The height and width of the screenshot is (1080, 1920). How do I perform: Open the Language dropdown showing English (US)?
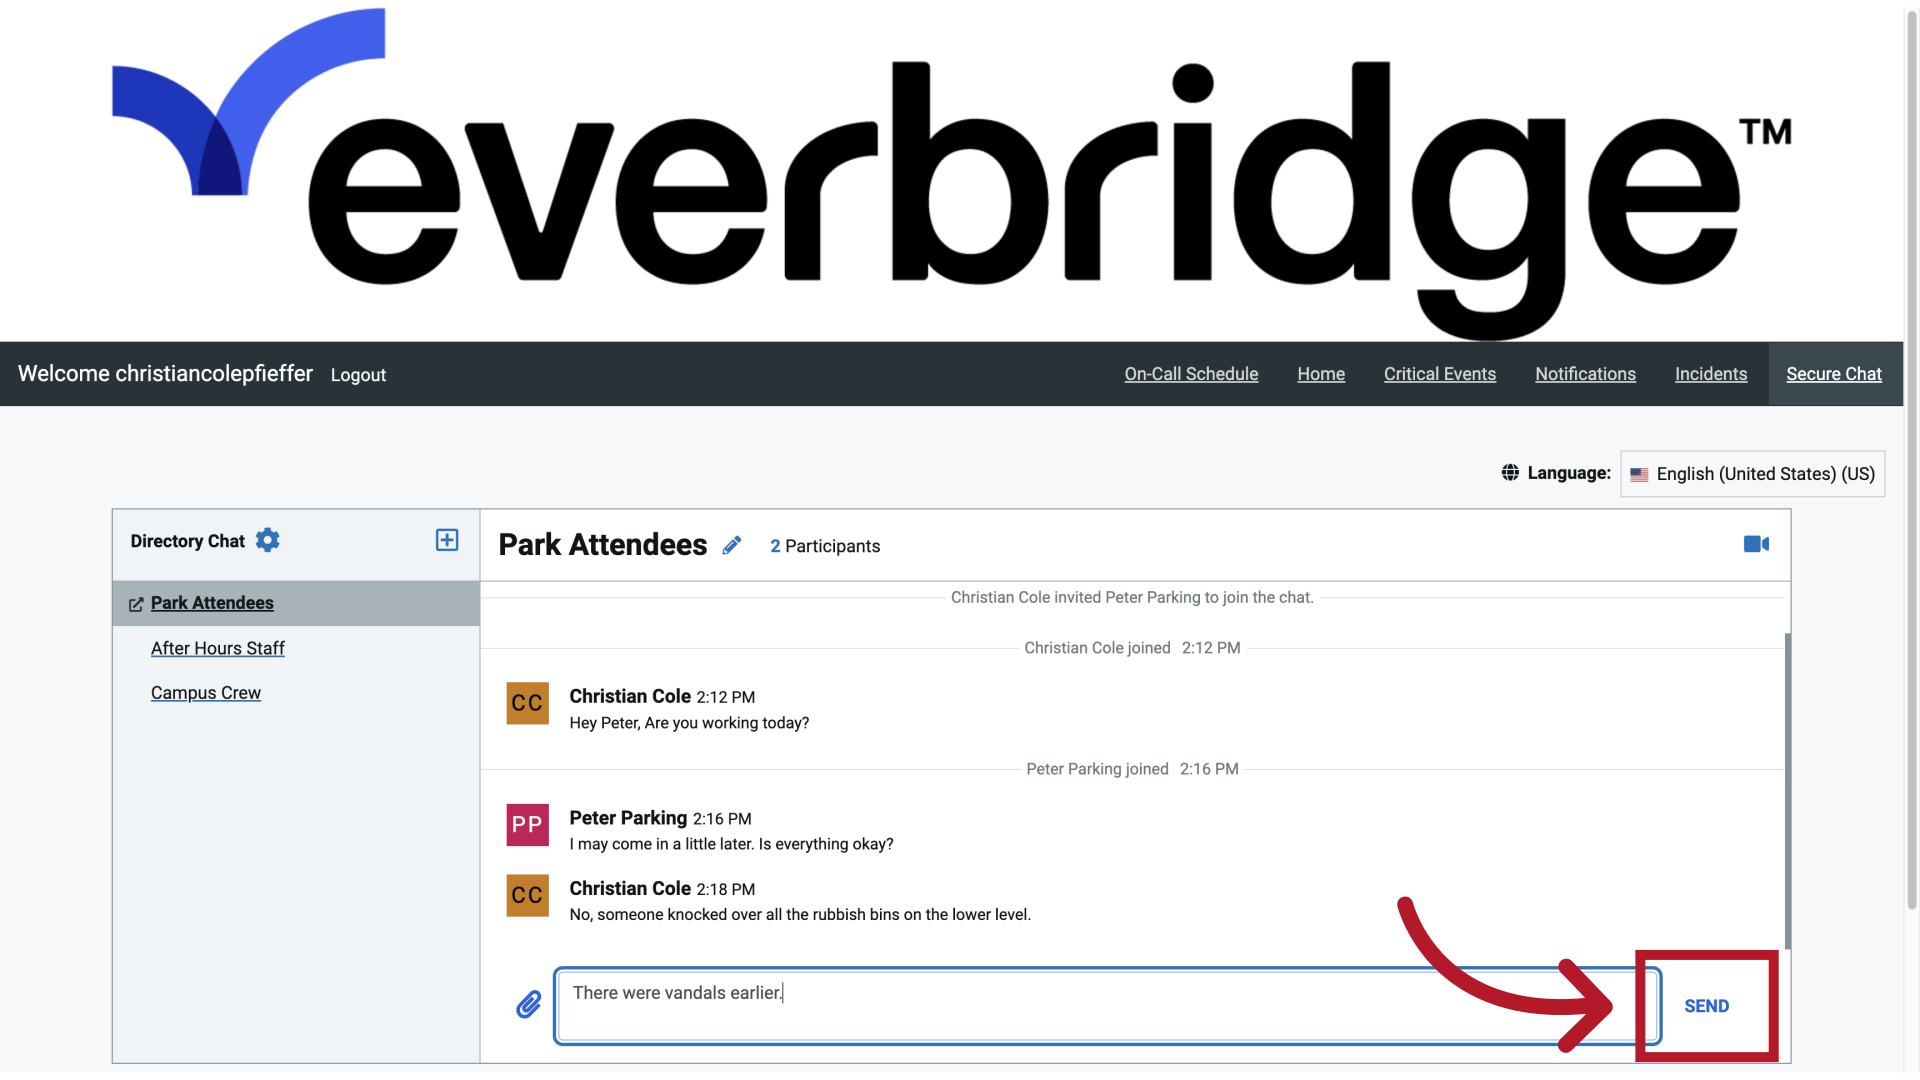(x=1752, y=474)
